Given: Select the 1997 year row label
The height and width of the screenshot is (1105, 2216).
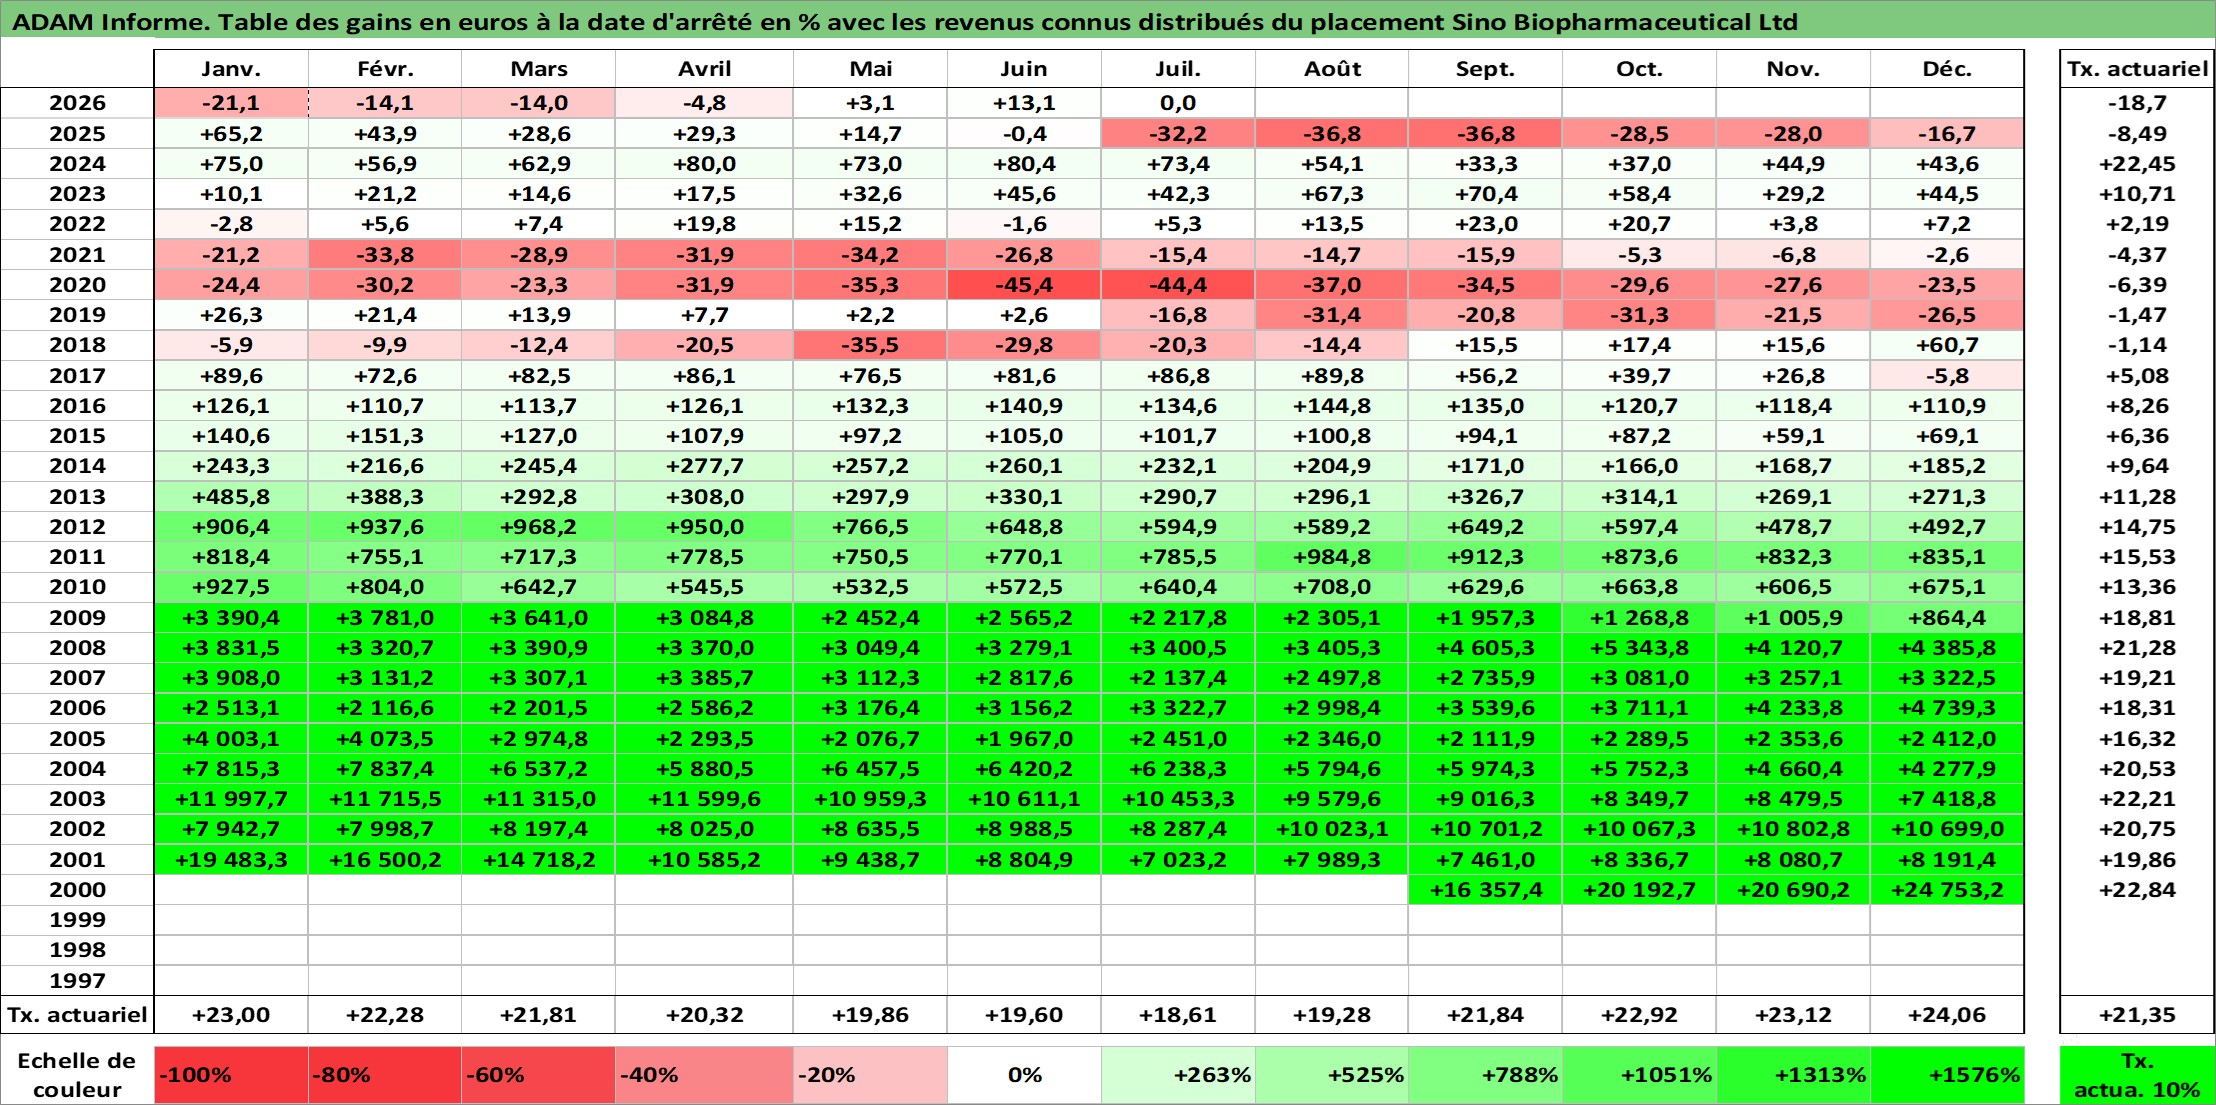Looking at the screenshot, I should click(x=77, y=981).
